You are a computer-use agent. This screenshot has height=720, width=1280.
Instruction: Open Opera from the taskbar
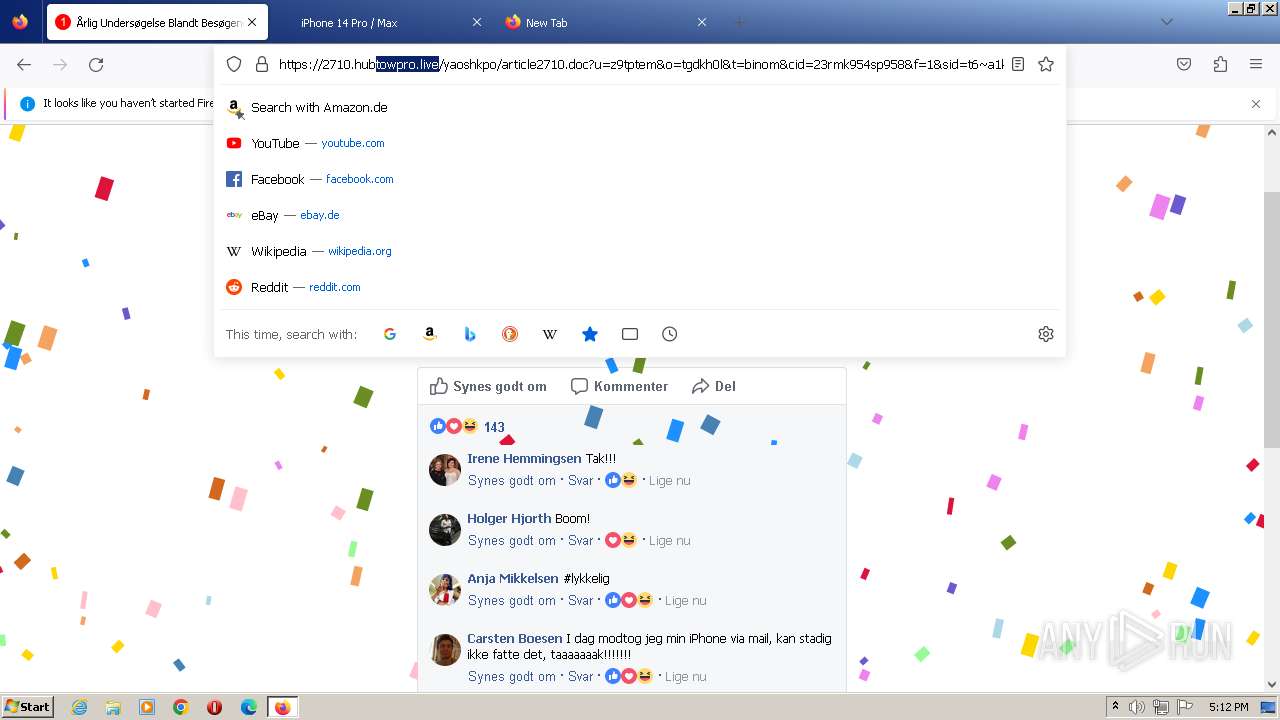(x=215, y=707)
